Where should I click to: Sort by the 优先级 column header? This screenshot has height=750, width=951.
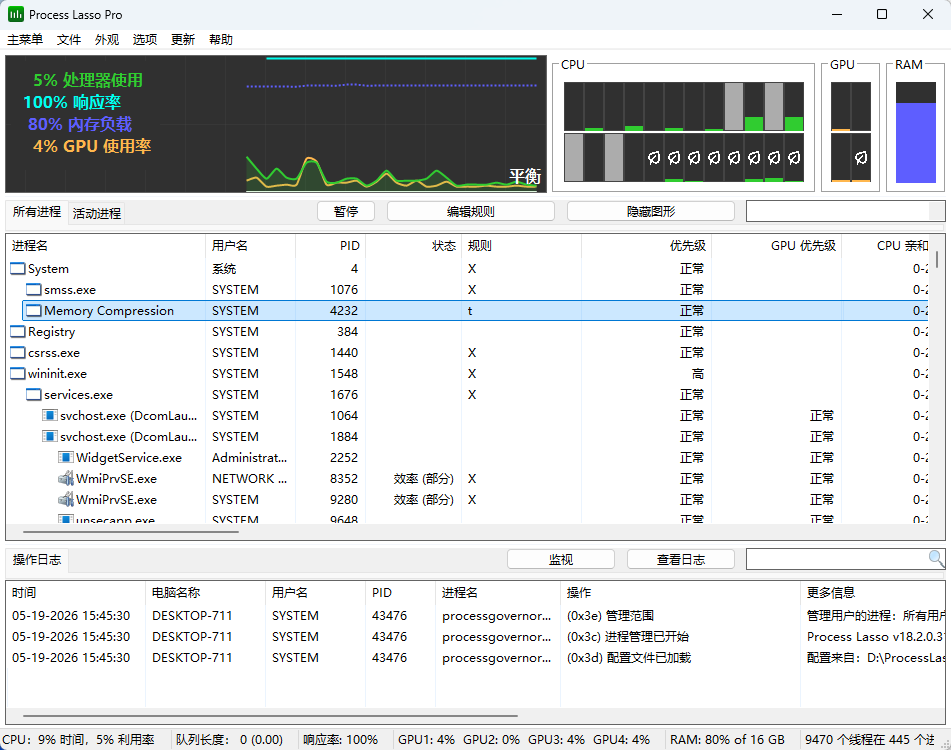[x=647, y=246]
